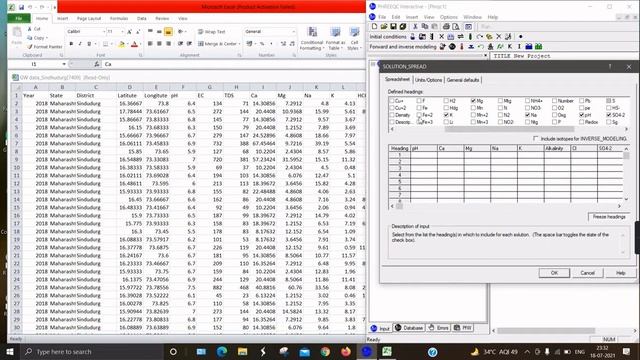This screenshot has width=640, height=360.
Task: Open Cell Styles dropdown in Excel
Action: point(354,39)
